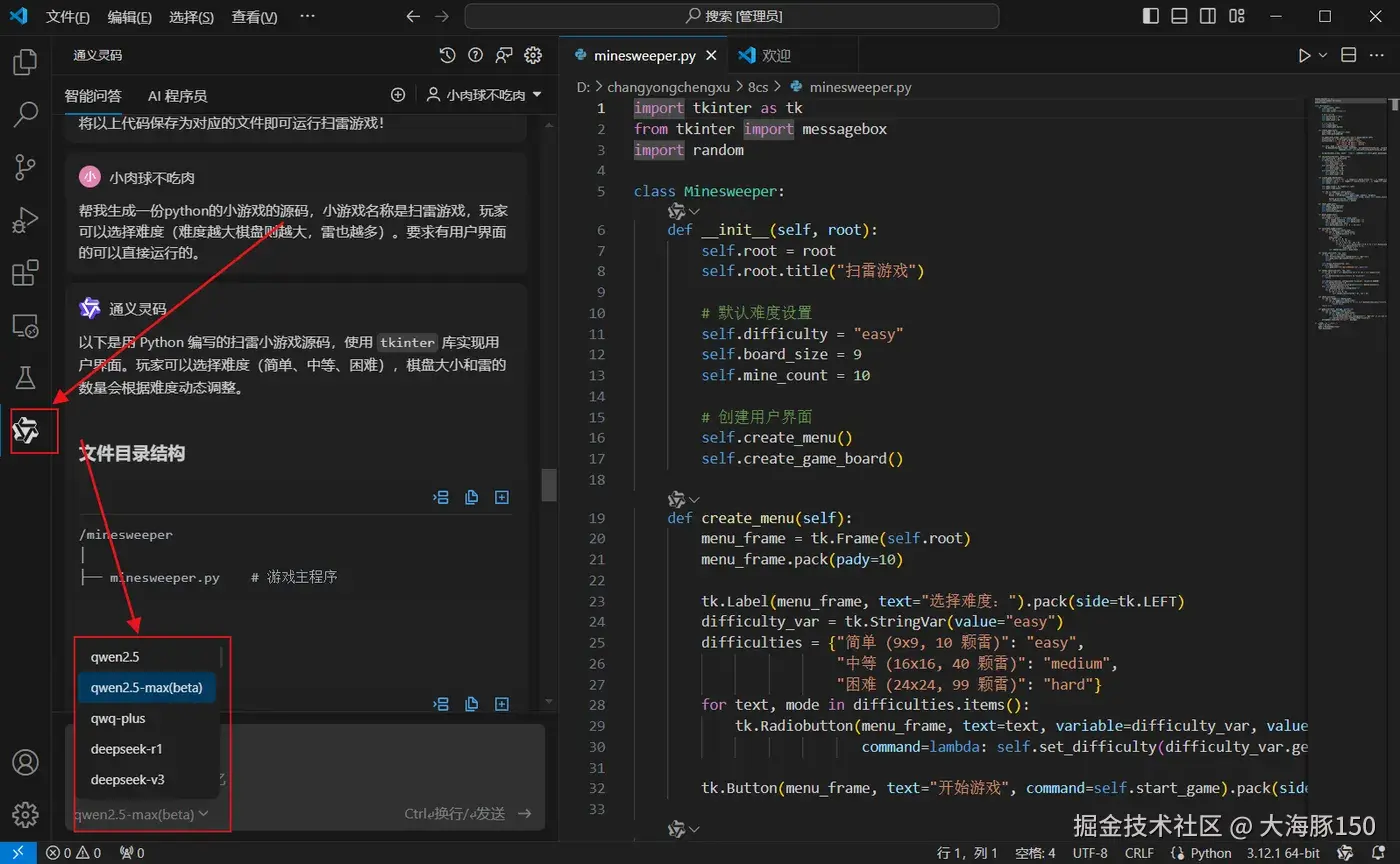Image resolution: width=1400 pixels, height=864 pixels.
Task: Create new file from /minesweeper block
Action: click(502, 497)
